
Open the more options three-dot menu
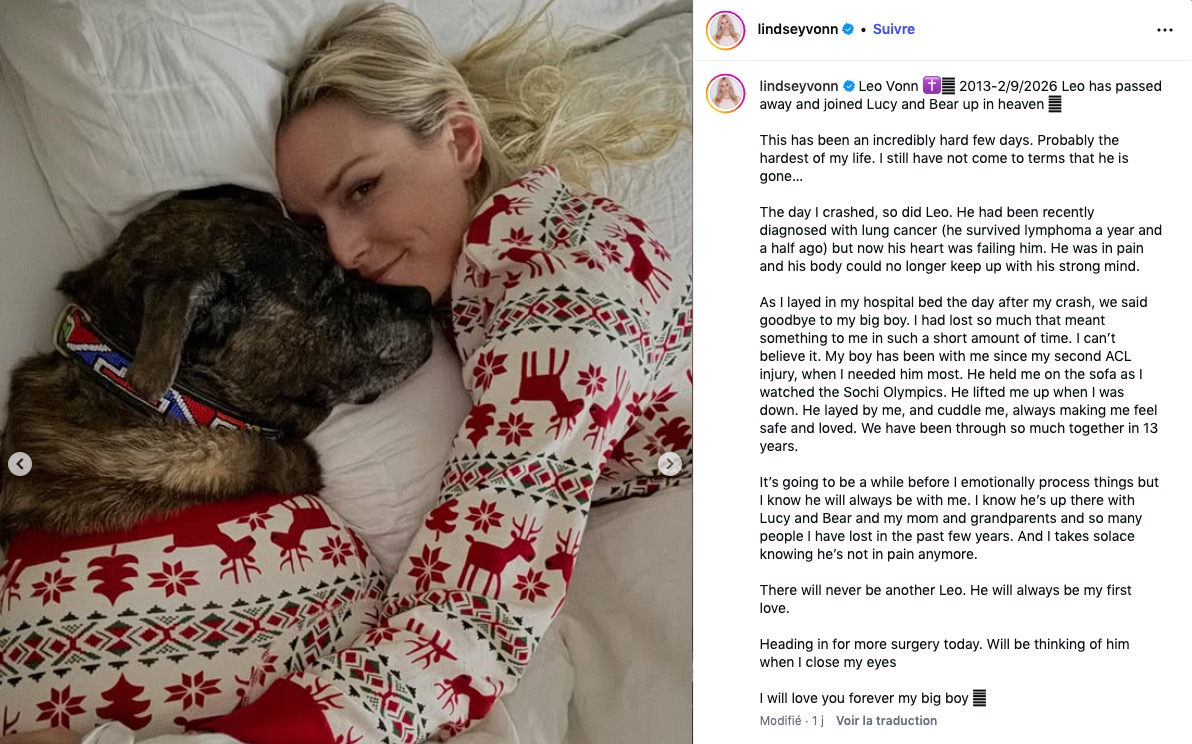(1164, 30)
